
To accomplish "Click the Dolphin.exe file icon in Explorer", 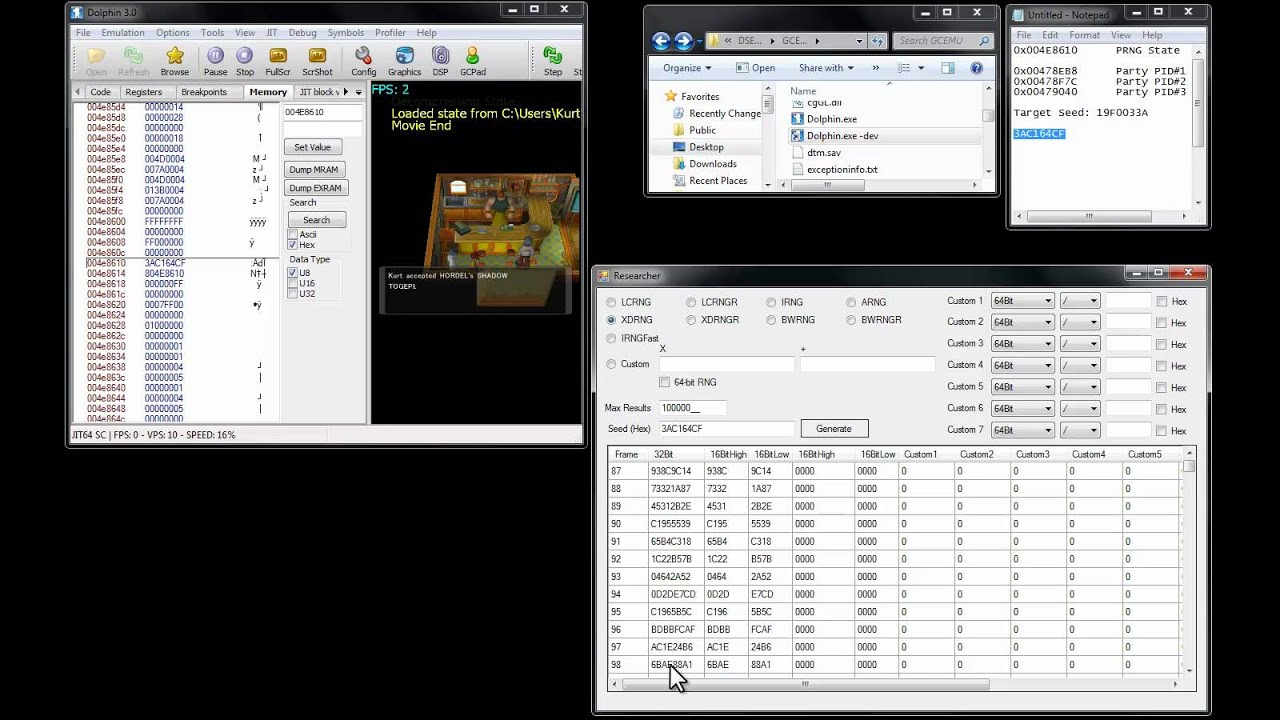I will pos(797,119).
